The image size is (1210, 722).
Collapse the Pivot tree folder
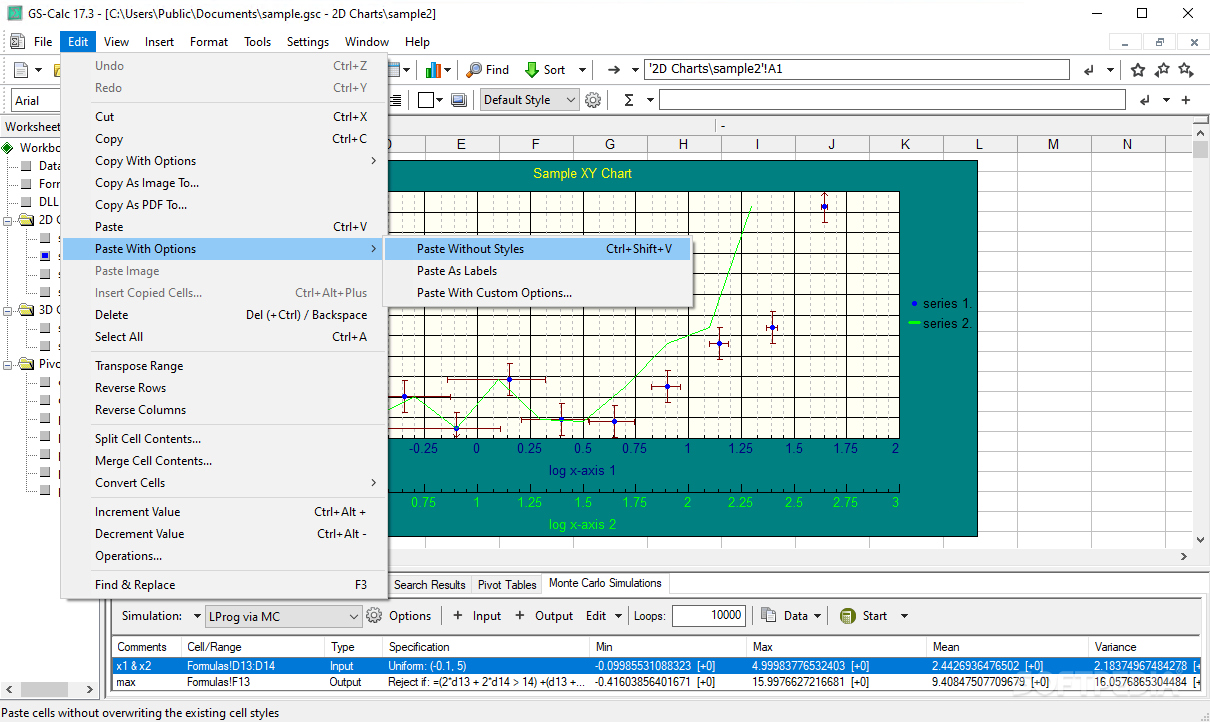click(x=10, y=364)
